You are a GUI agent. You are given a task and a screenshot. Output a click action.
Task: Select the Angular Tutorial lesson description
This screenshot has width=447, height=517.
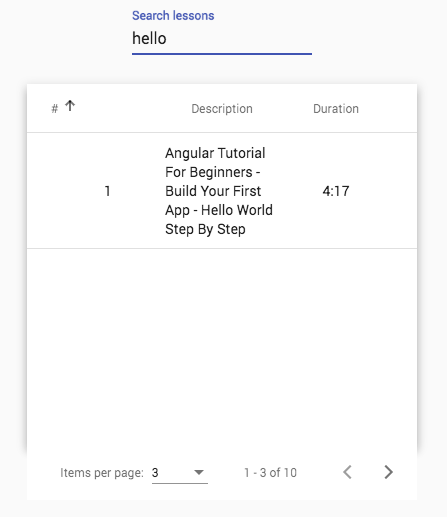coord(219,191)
